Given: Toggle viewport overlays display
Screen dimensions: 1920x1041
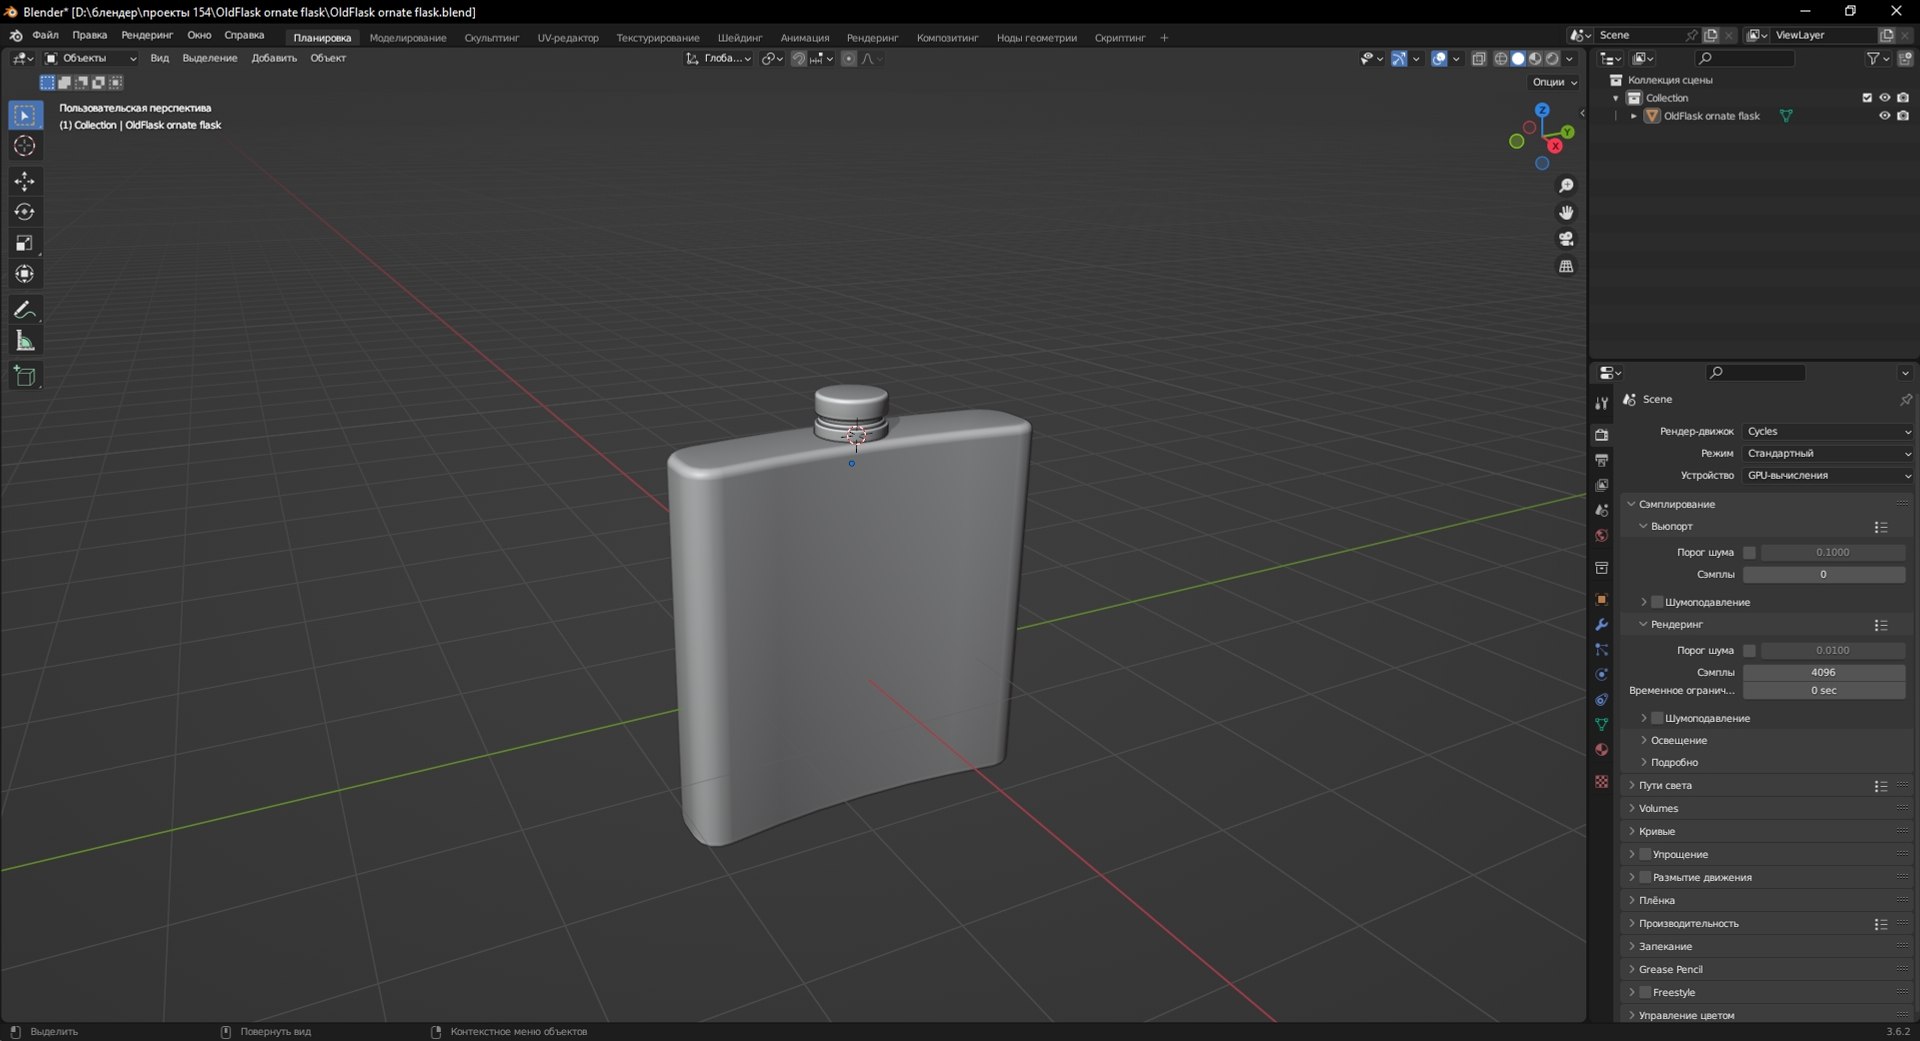Looking at the screenshot, I should coord(1439,59).
